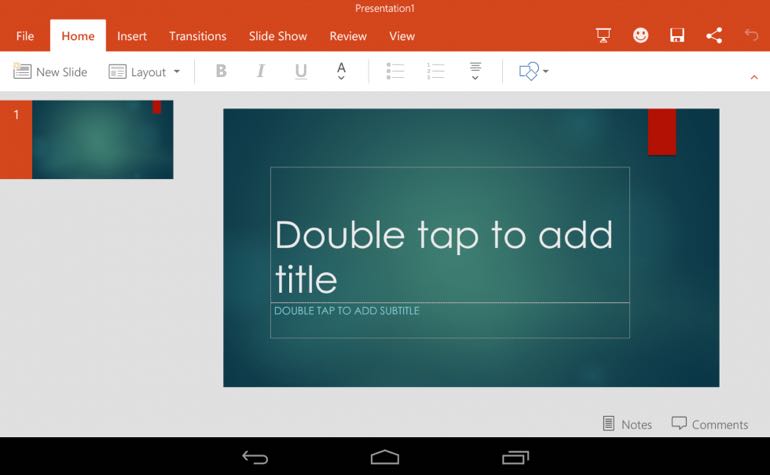
Task: Open the Layout dropdown
Action: pyautogui.click(x=145, y=72)
